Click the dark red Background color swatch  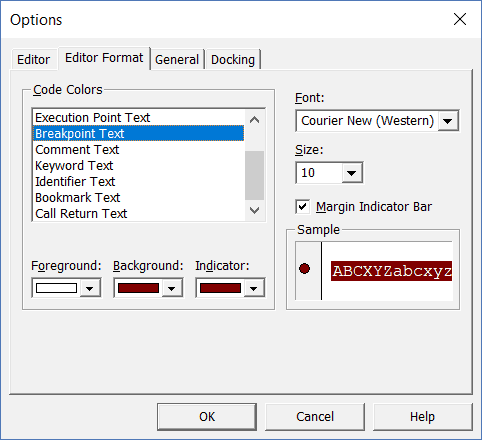pos(138,288)
